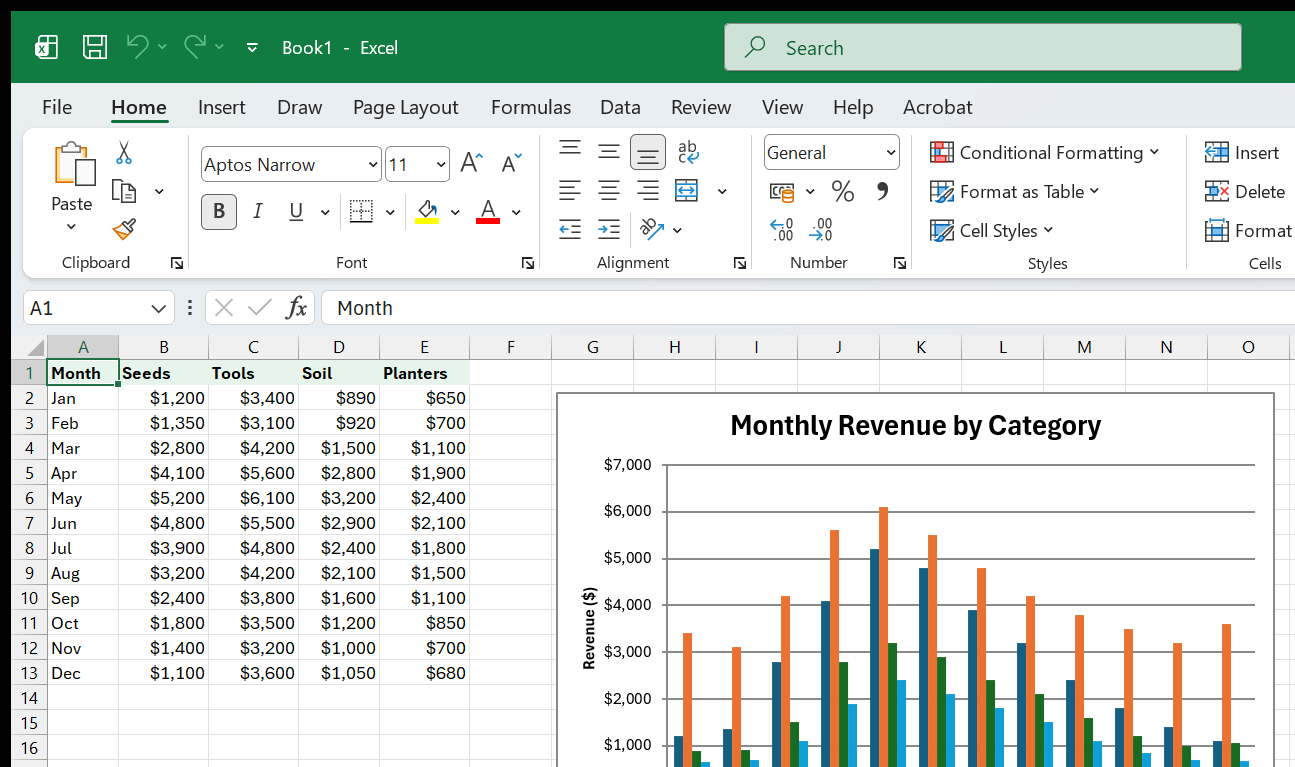The width and height of the screenshot is (1295, 767).
Task: Click the formula bar showing Month
Action: 808,308
